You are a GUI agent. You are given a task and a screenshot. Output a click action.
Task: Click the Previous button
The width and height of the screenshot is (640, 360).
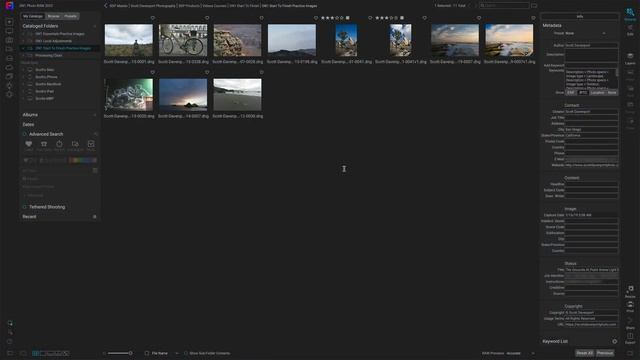605,353
